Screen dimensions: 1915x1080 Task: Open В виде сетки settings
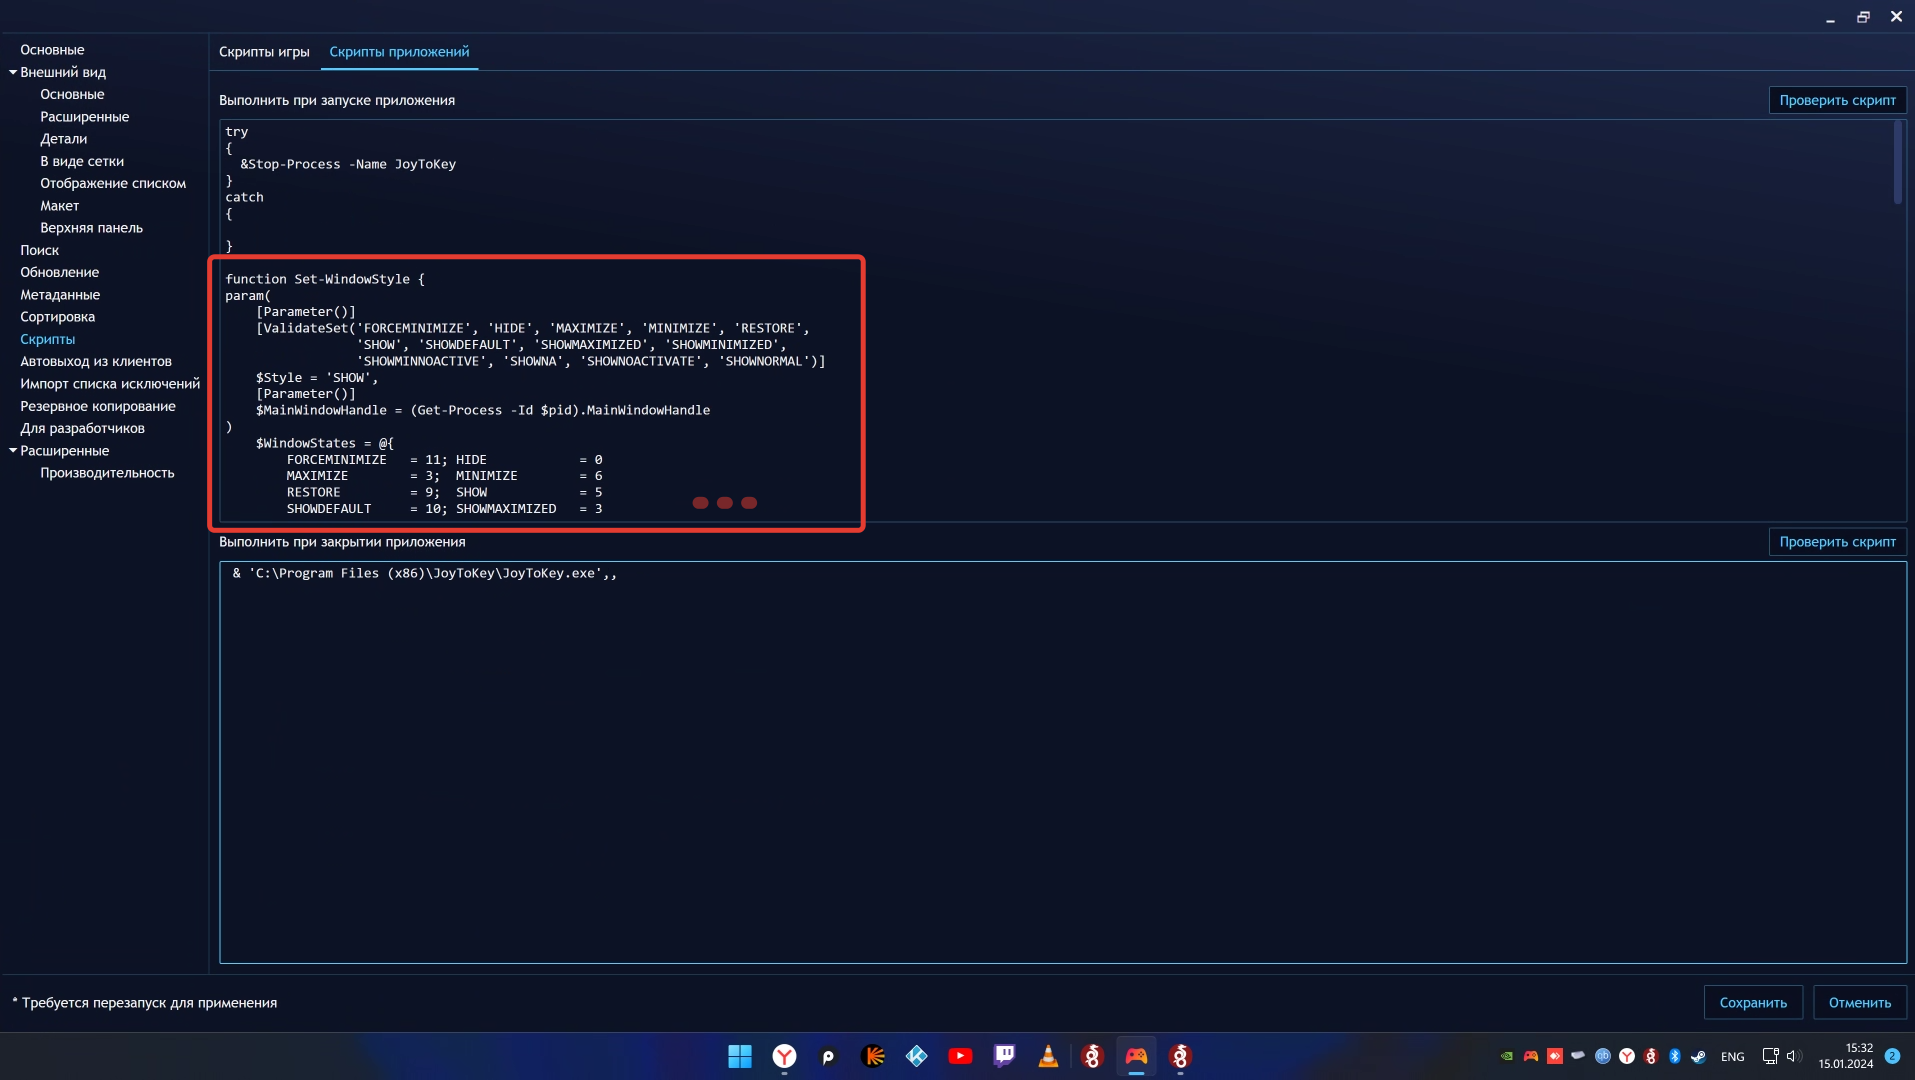click(82, 161)
